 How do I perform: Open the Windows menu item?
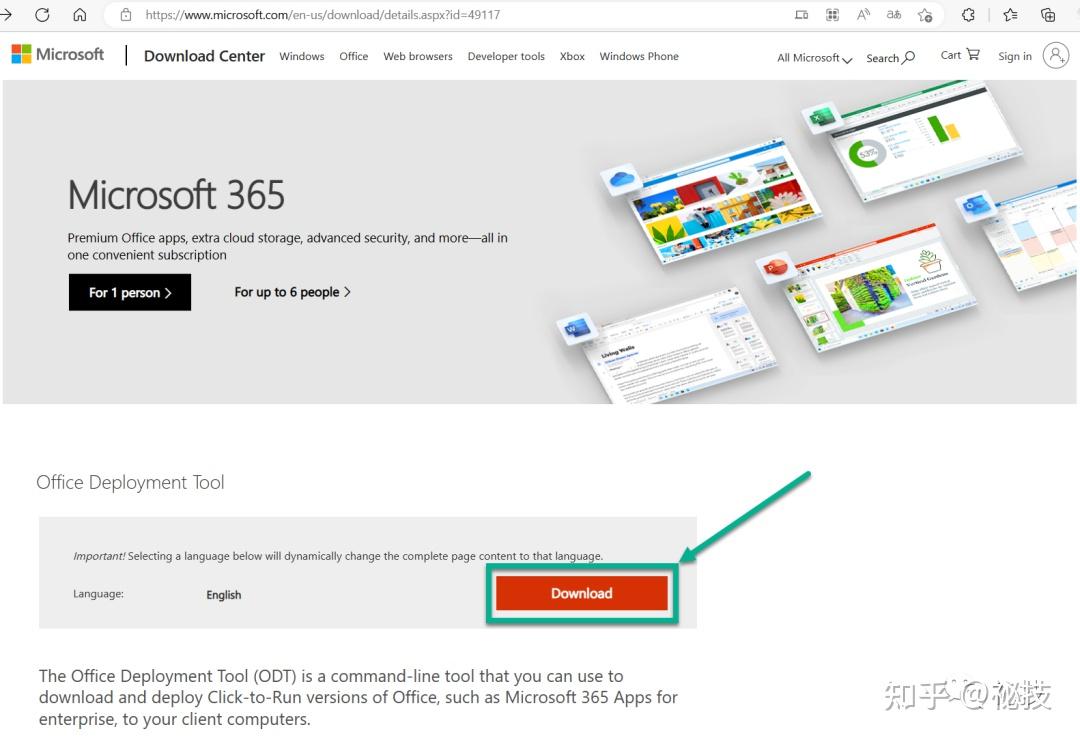coord(302,56)
